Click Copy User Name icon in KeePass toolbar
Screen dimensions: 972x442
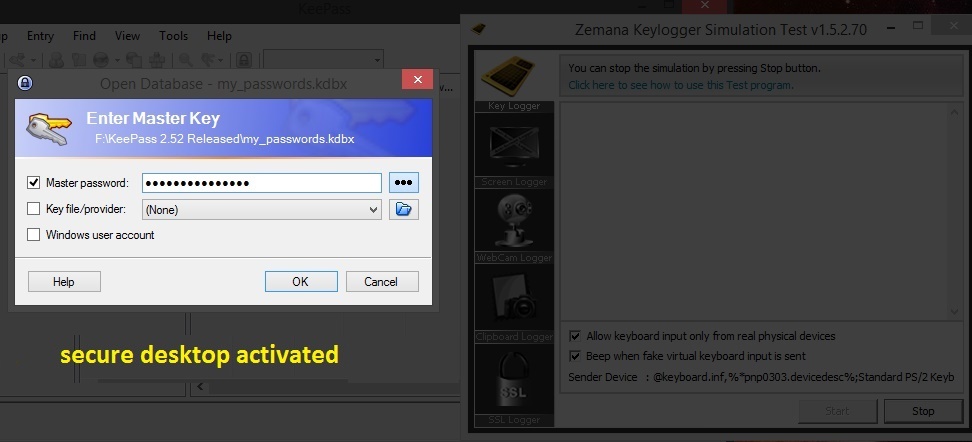[56, 60]
